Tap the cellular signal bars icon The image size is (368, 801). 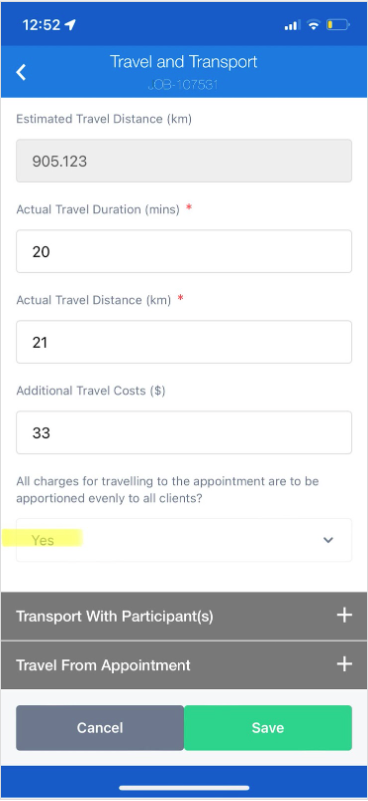click(292, 25)
